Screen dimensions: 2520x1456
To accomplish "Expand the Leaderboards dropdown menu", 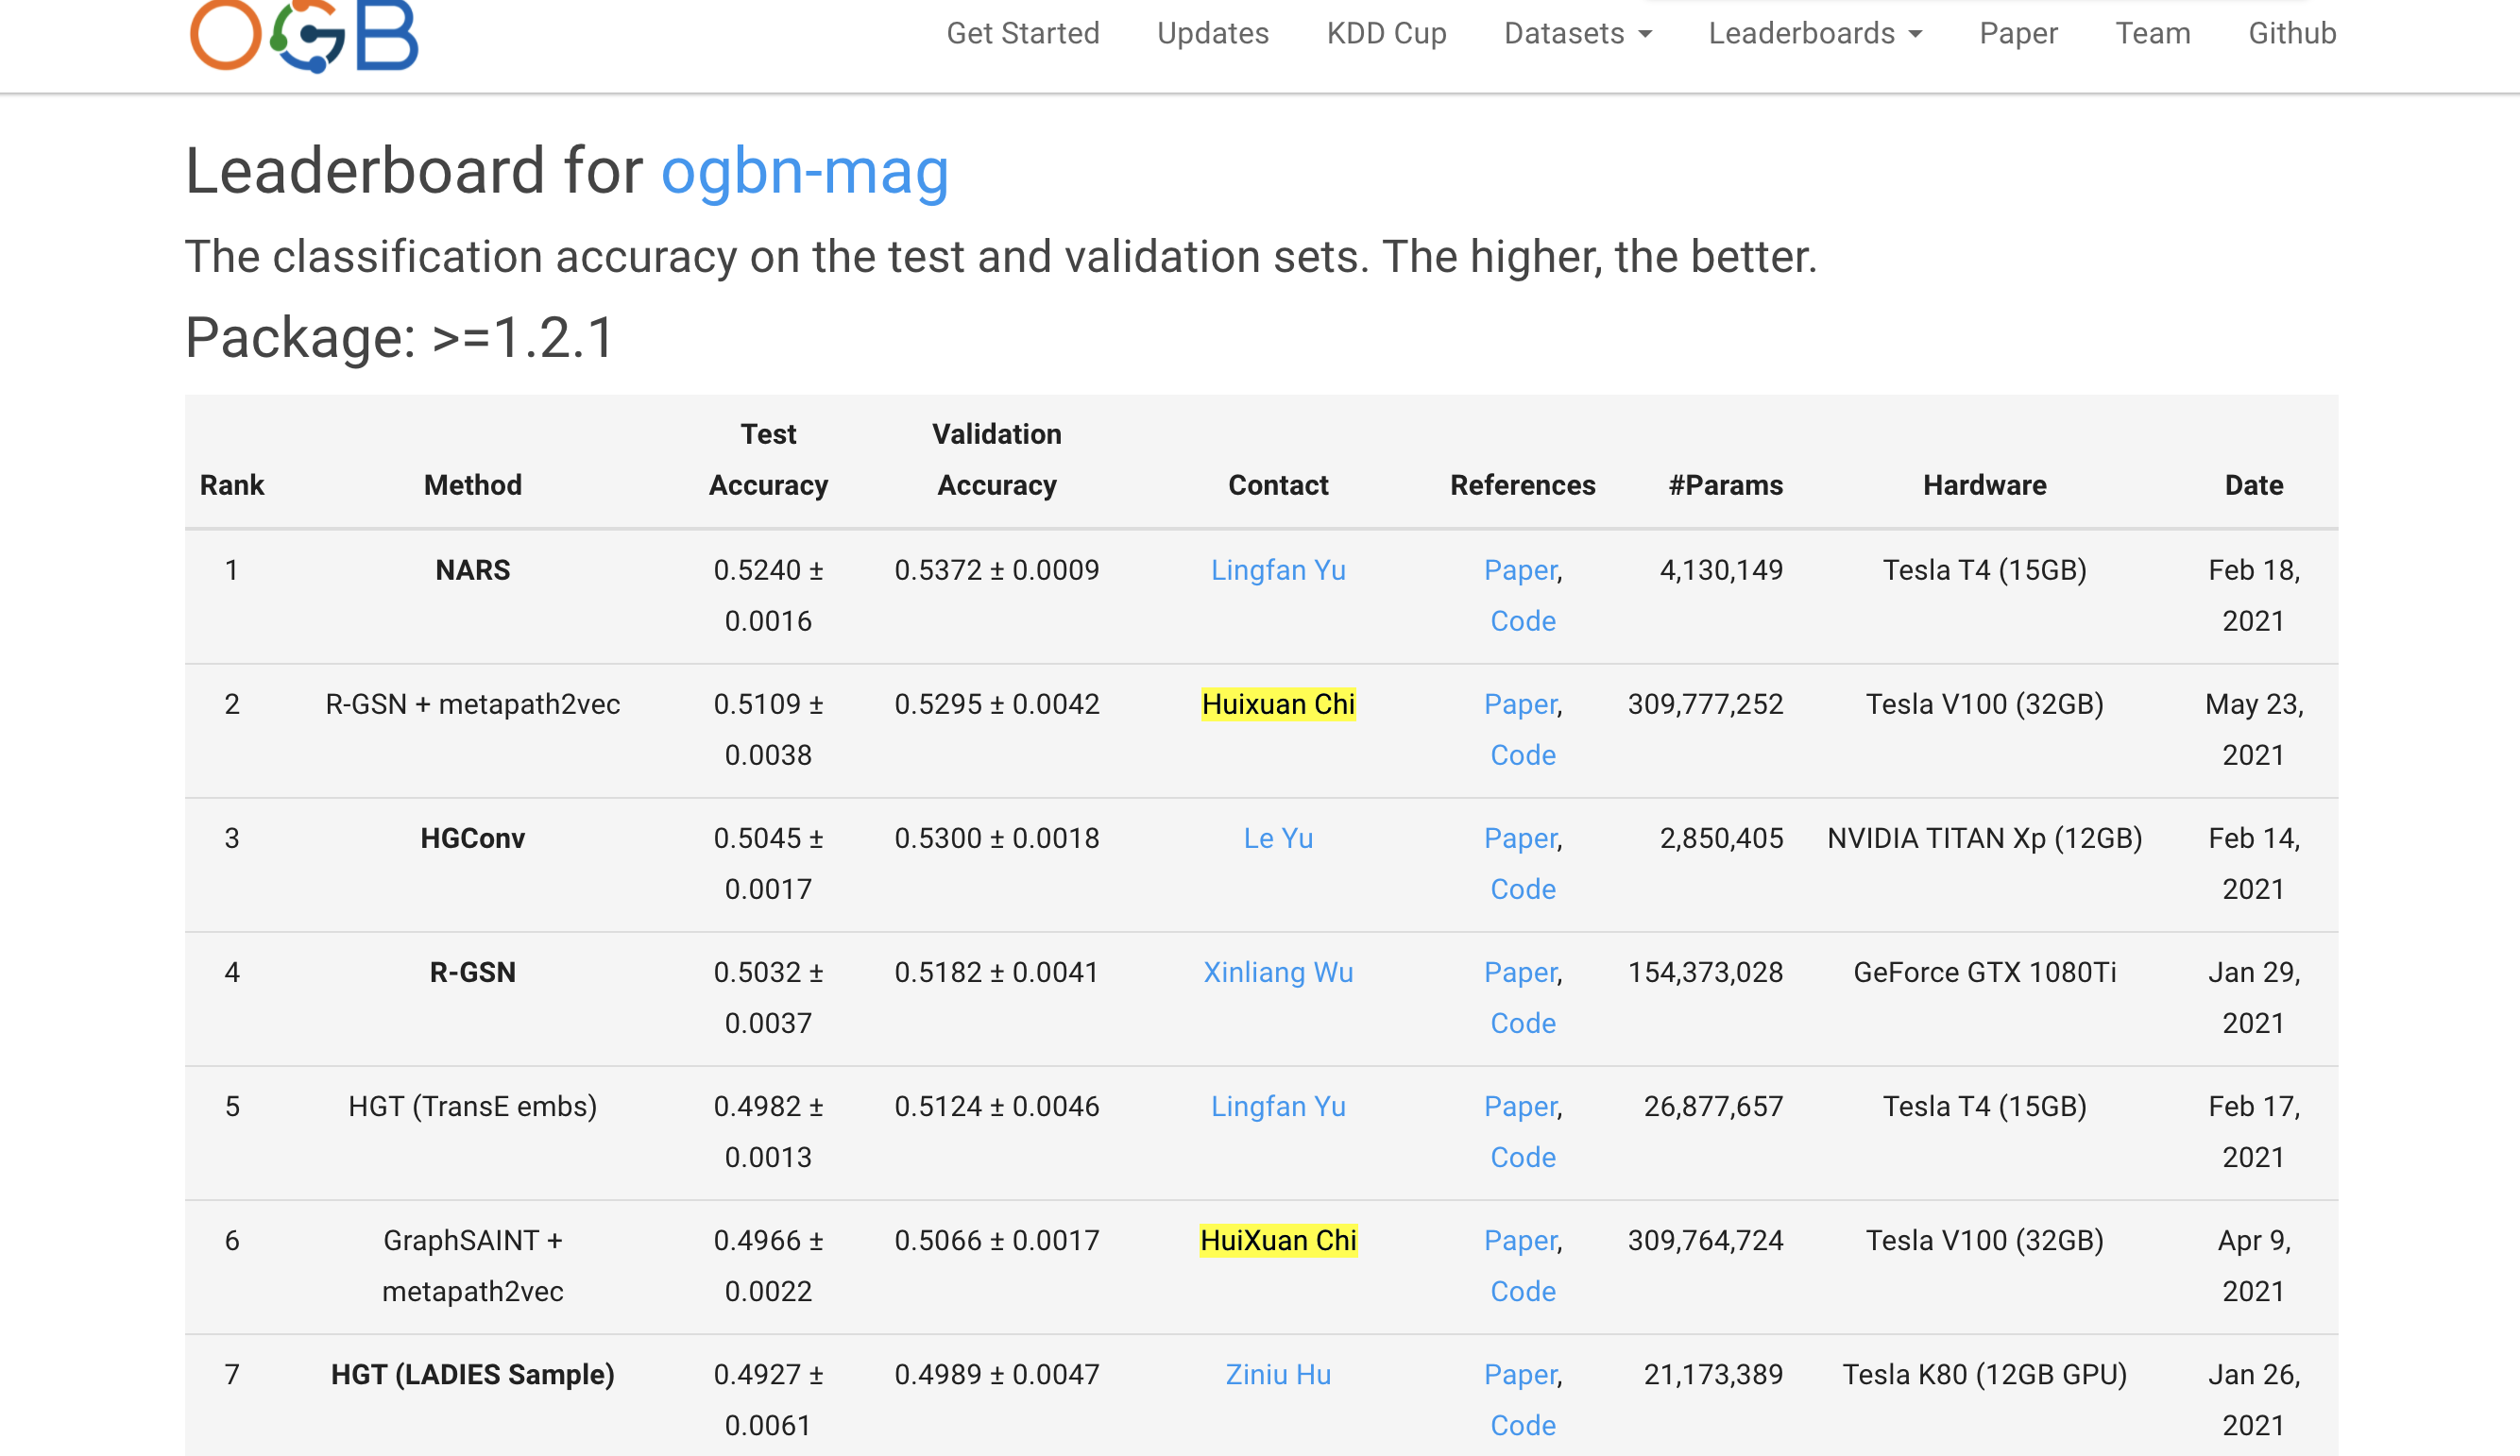I will pyautogui.click(x=1814, y=34).
